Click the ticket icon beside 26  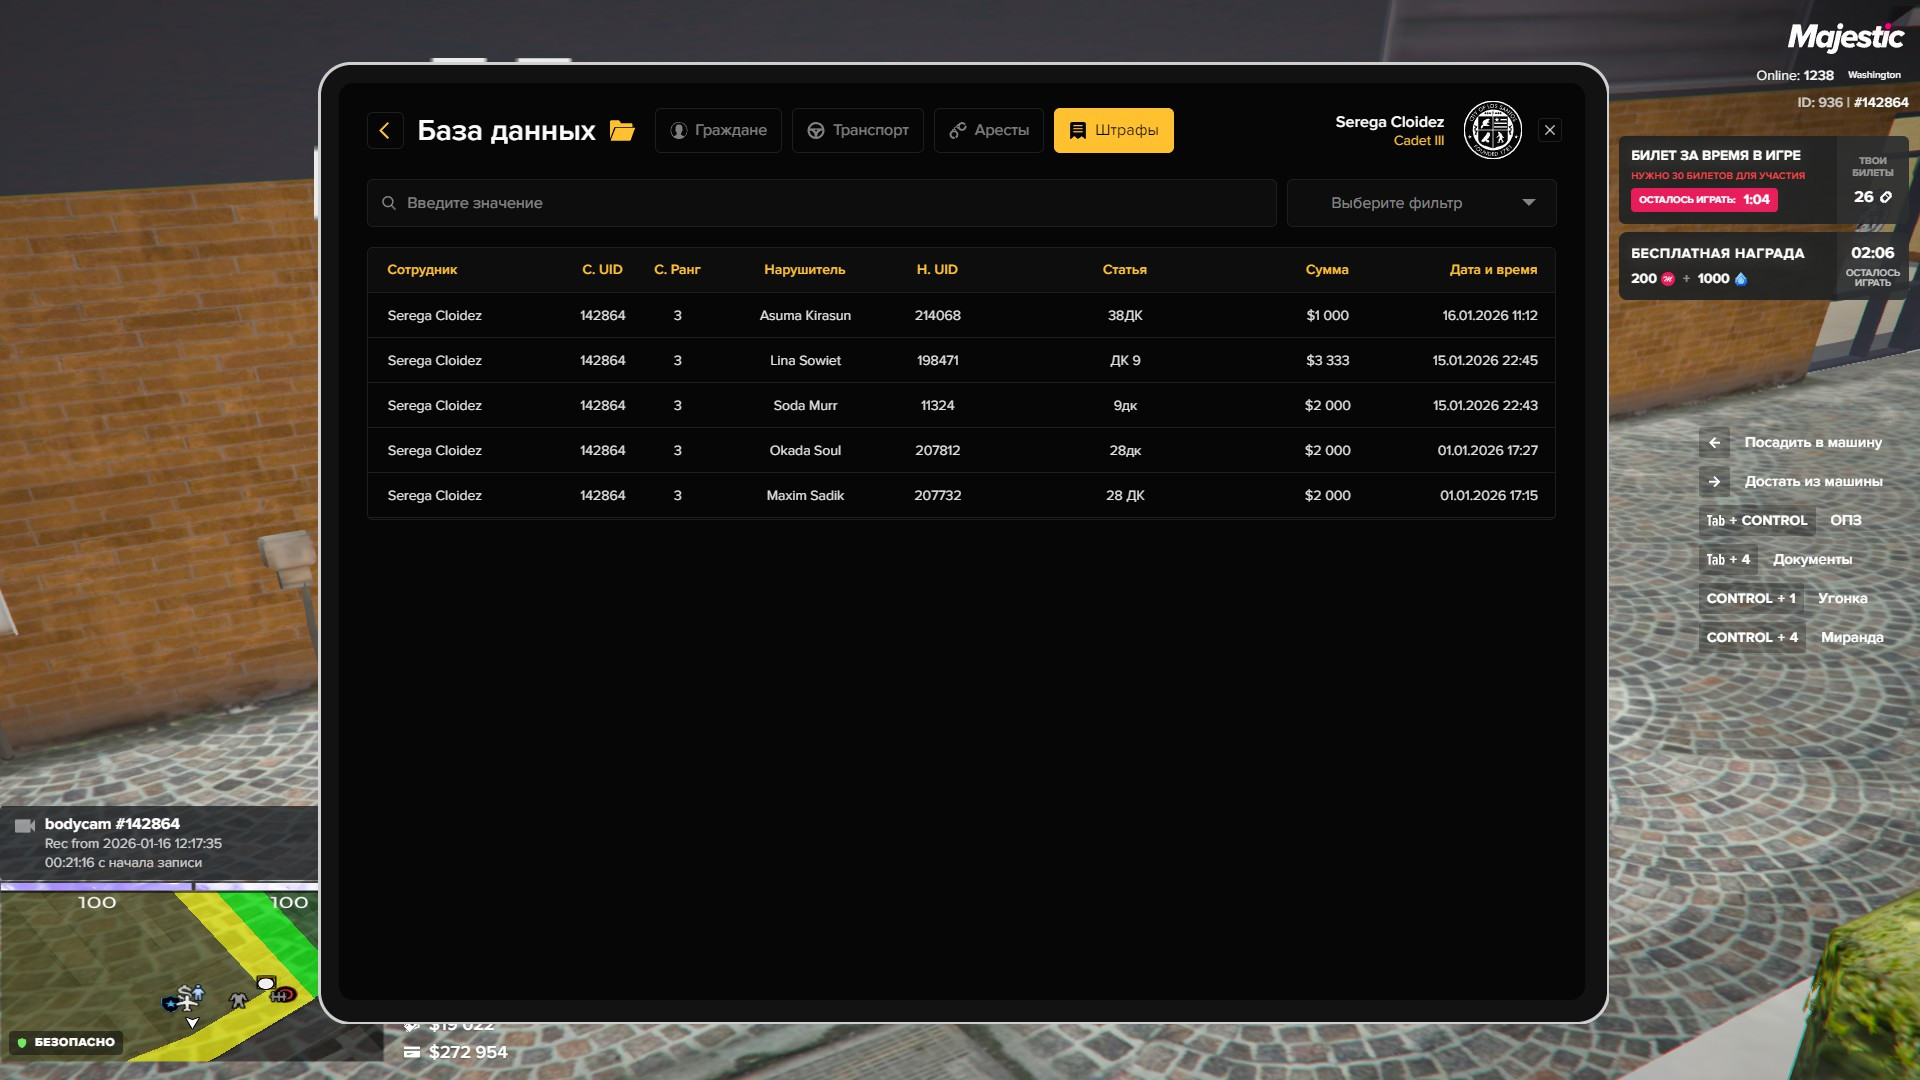click(x=1886, y=197)
